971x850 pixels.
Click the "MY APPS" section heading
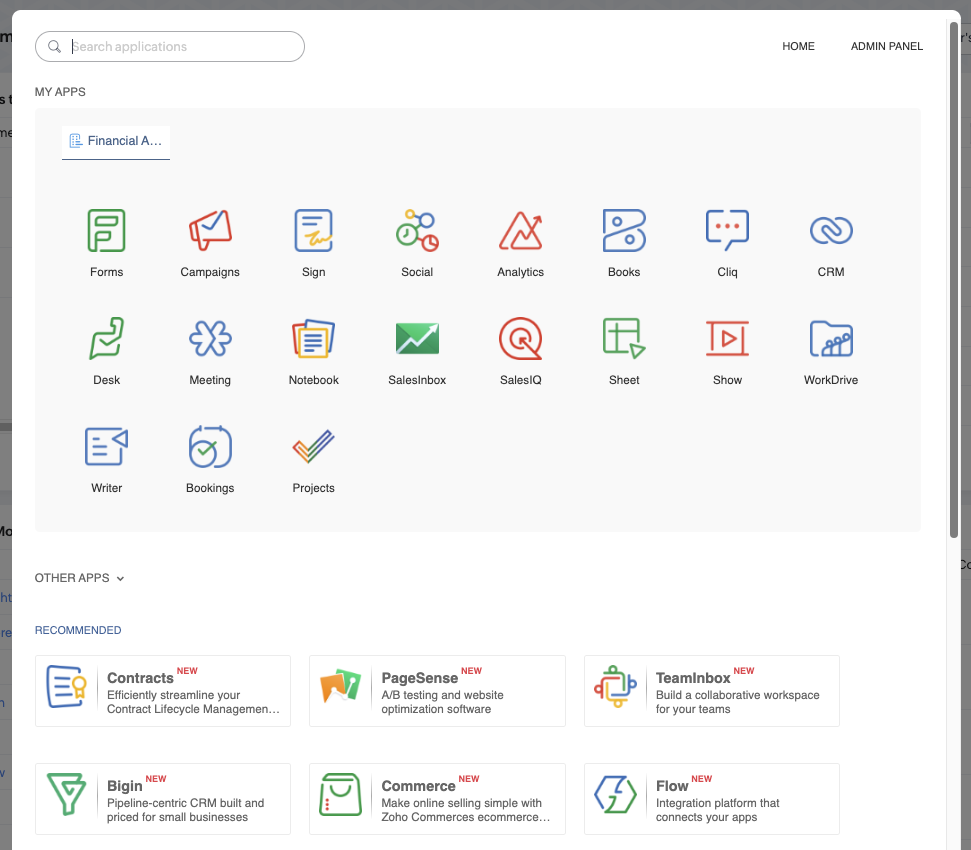click(60, 92)
